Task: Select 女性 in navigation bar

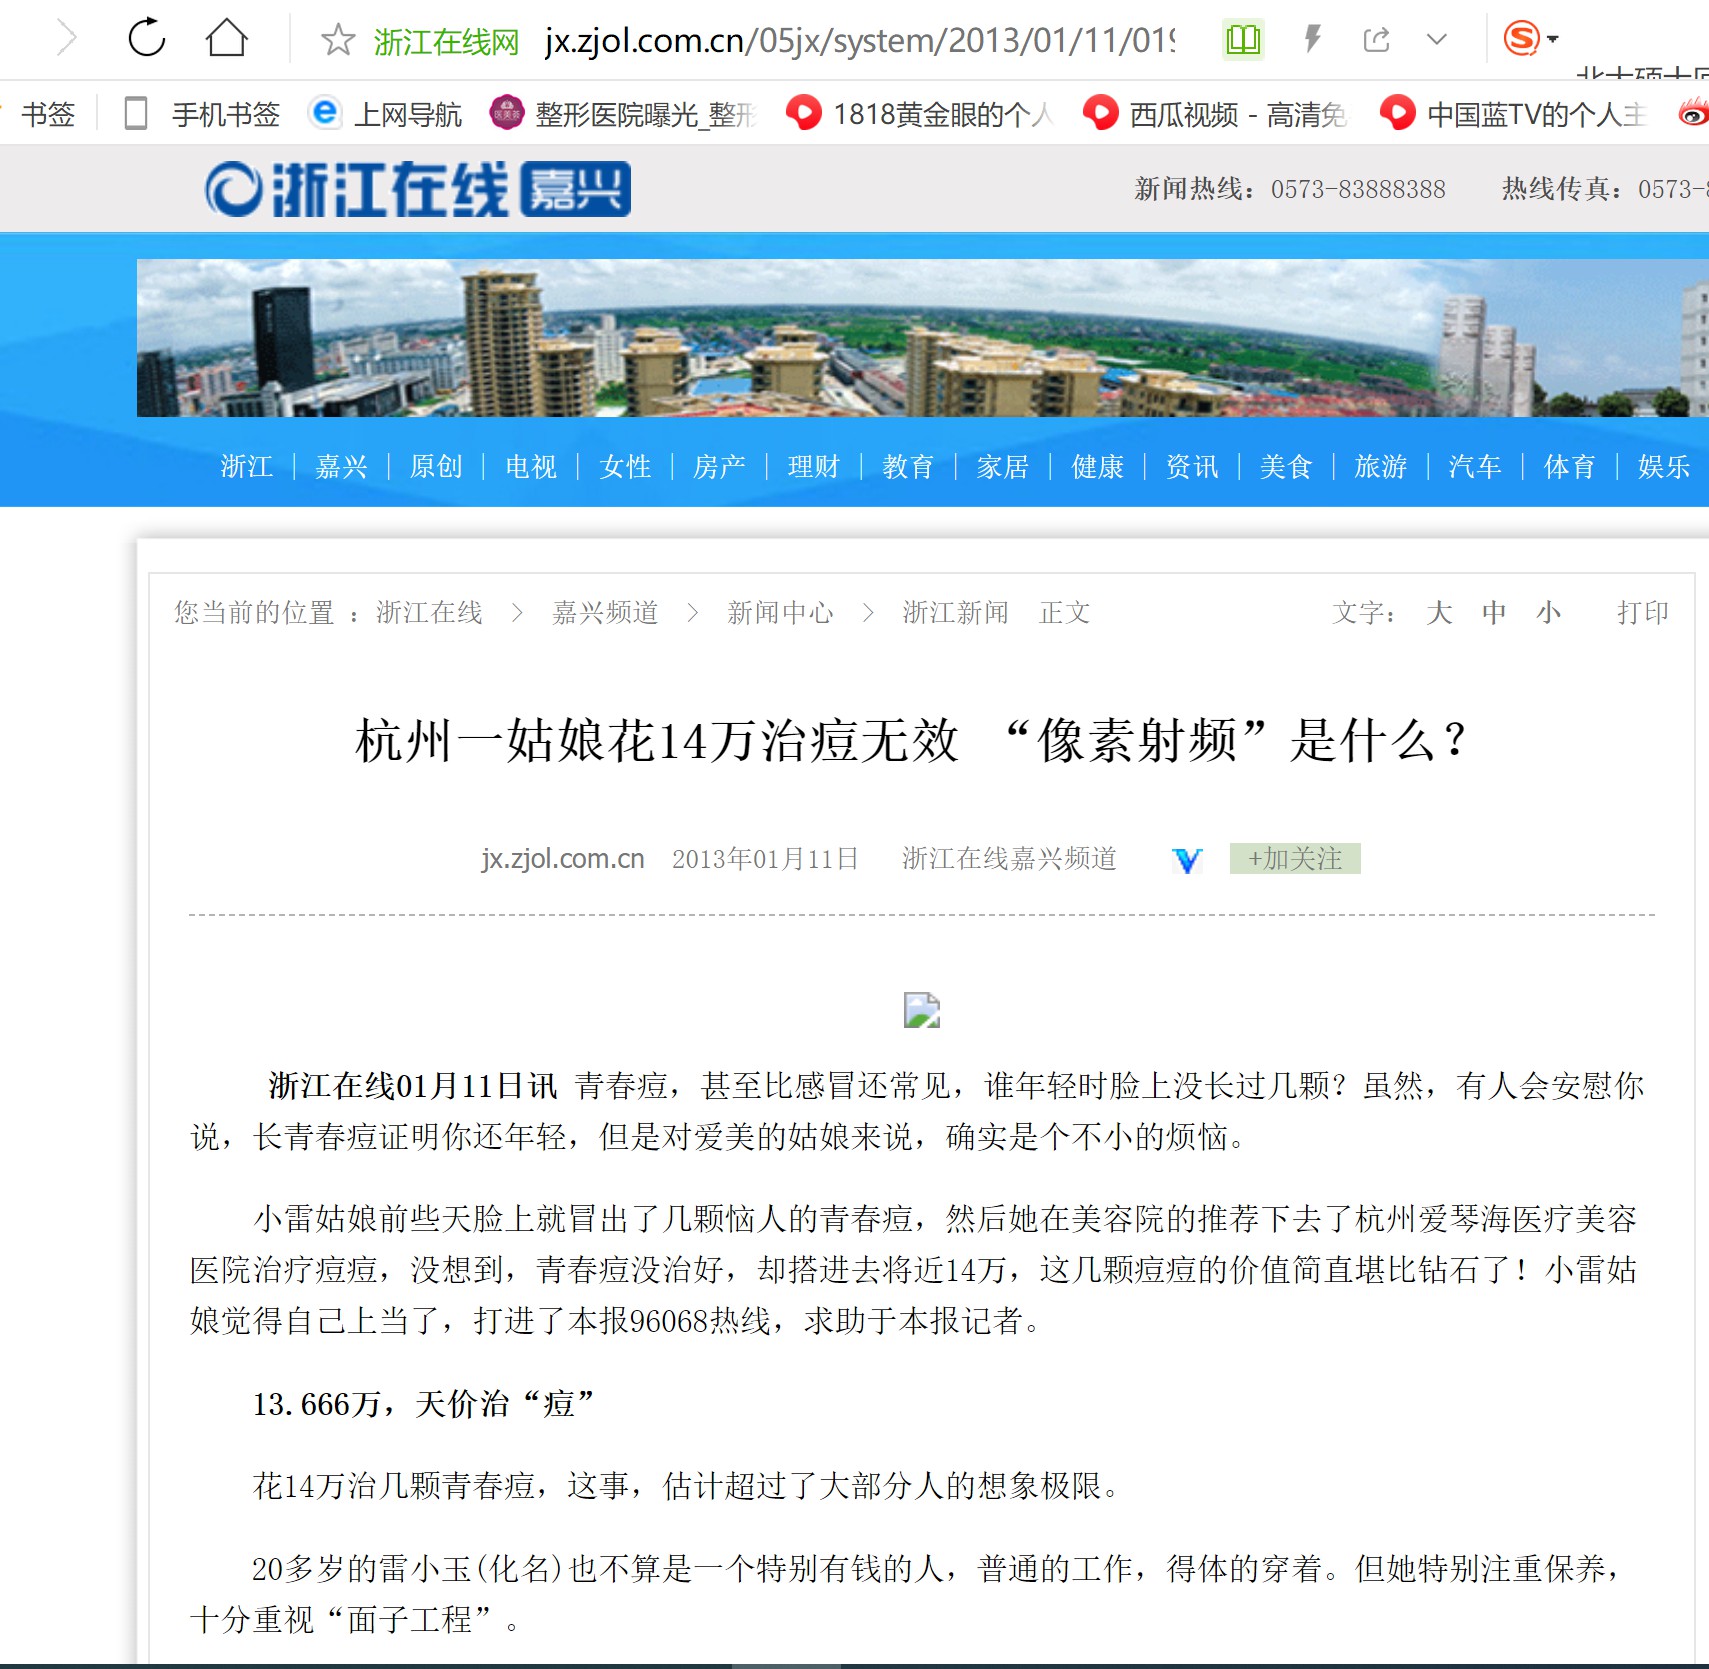Action: tap(625, 467)
